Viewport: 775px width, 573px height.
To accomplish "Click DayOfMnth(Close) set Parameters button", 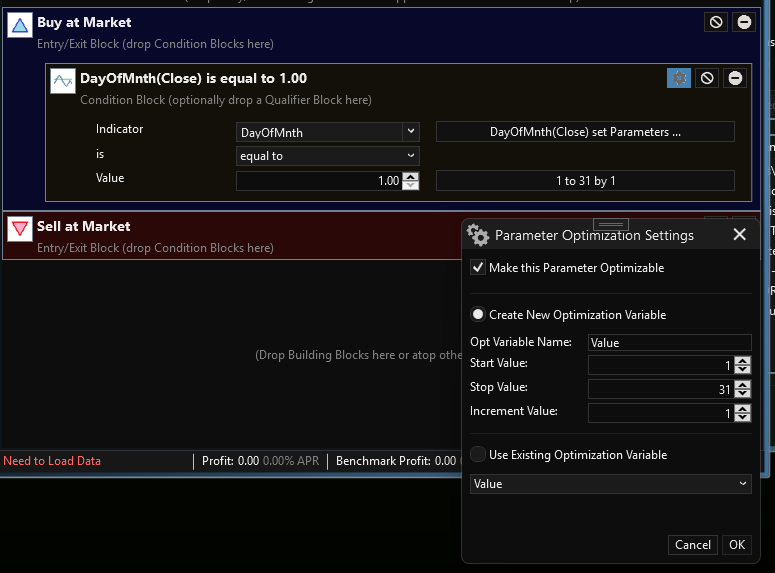I will coord(585,132).
